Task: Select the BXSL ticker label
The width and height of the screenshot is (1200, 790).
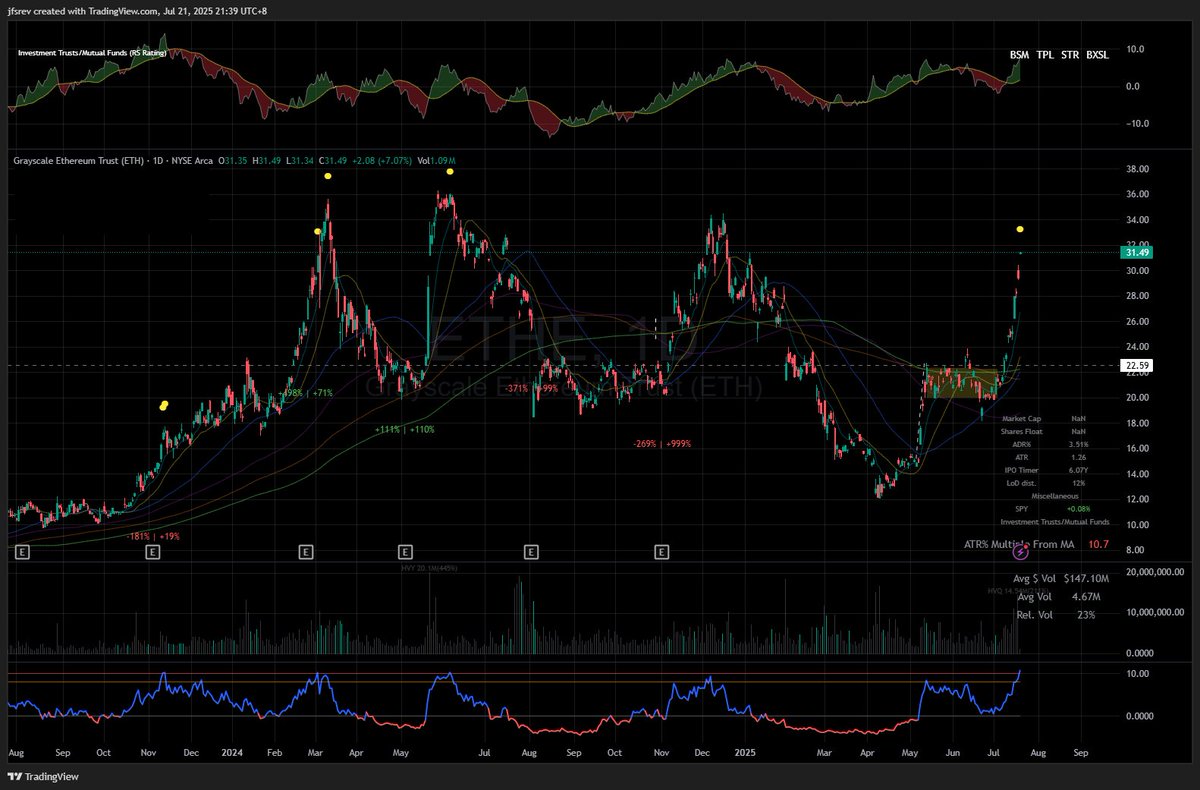Action: click(1098, 55)
